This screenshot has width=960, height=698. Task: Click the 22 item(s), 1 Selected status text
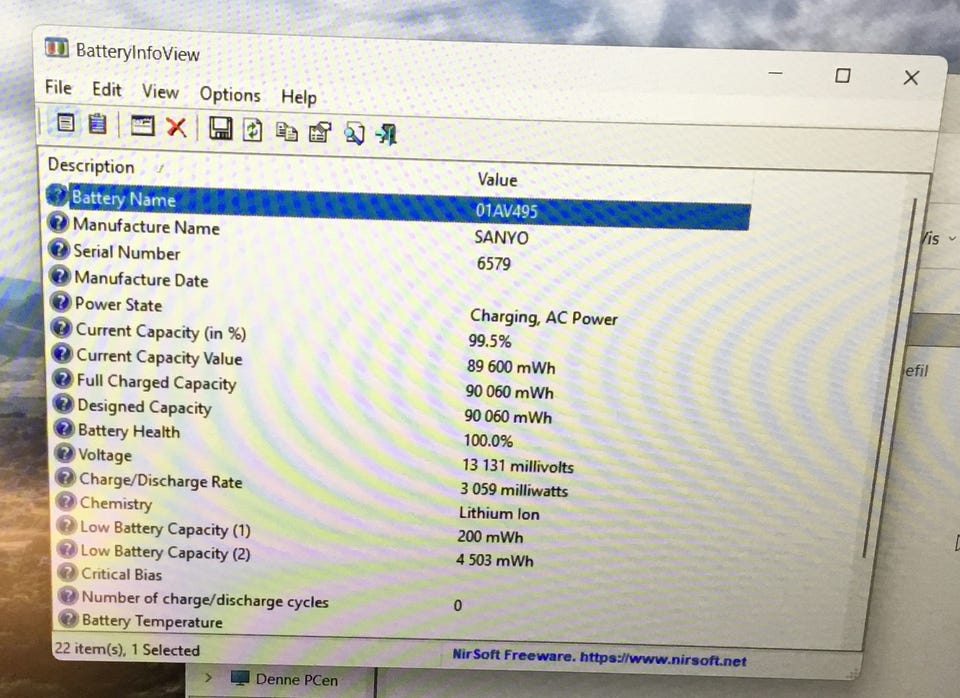[127, 649]
